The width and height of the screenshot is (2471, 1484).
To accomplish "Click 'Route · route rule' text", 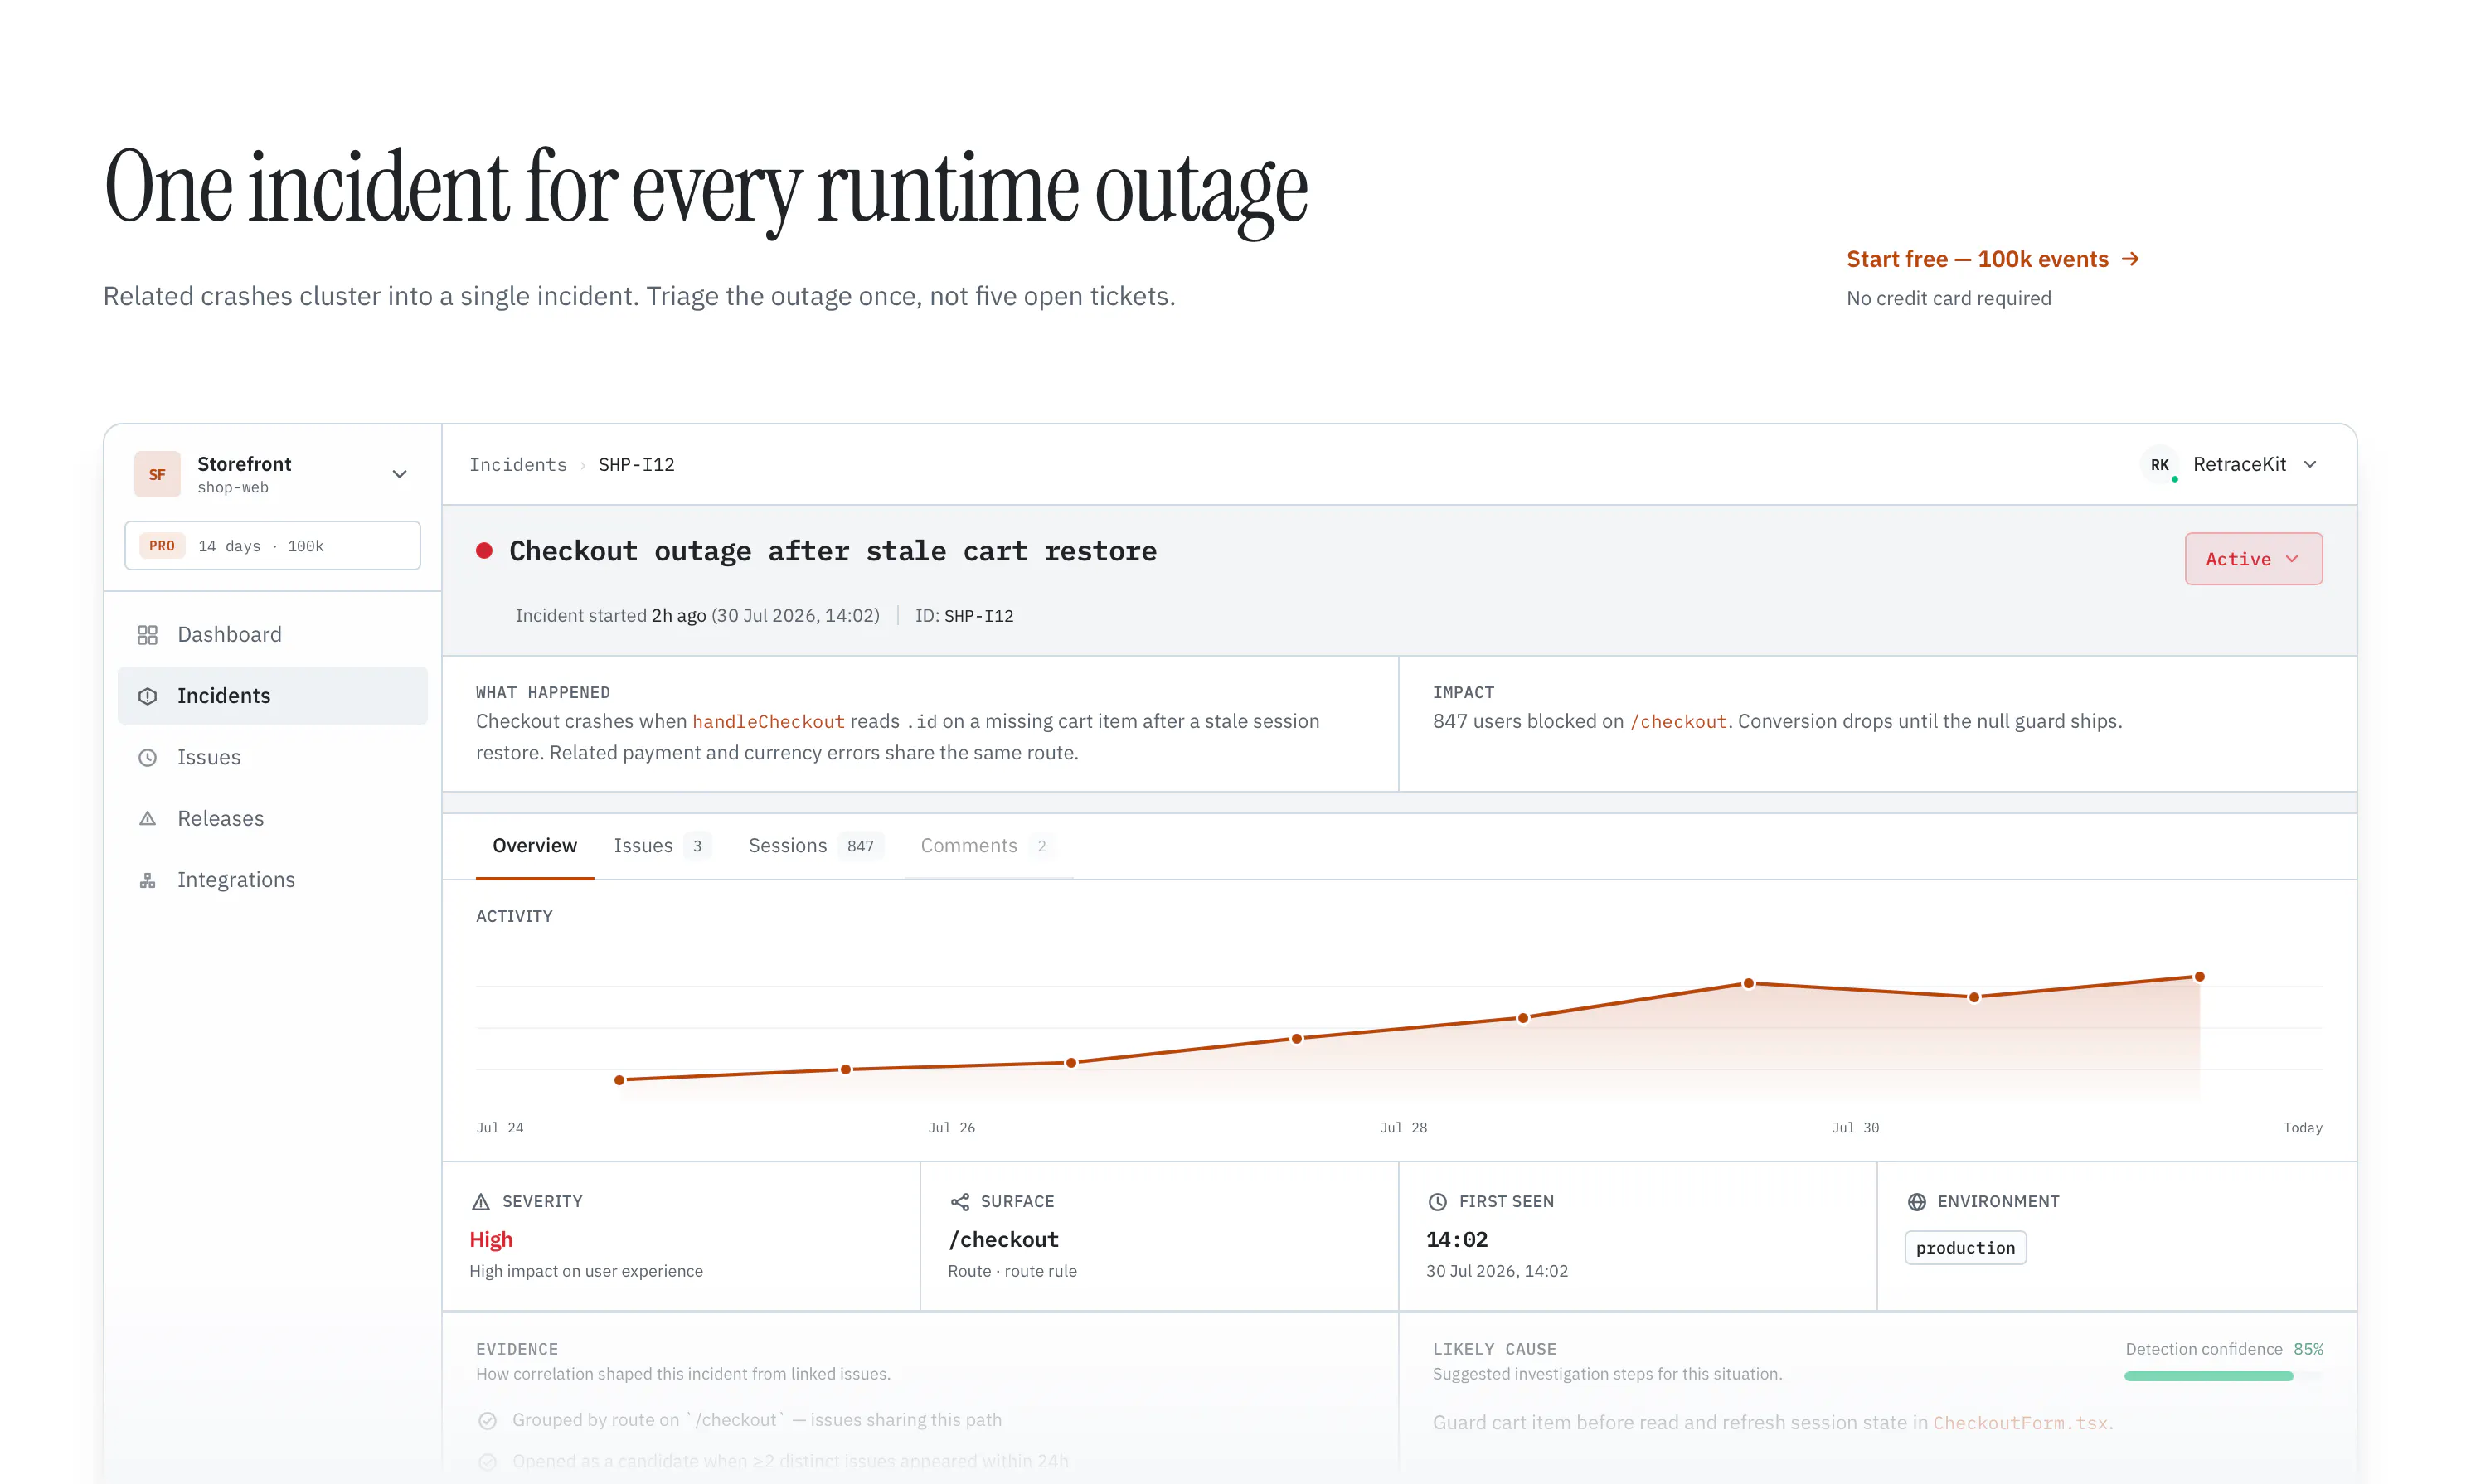I will (x=1012, y=1271).
